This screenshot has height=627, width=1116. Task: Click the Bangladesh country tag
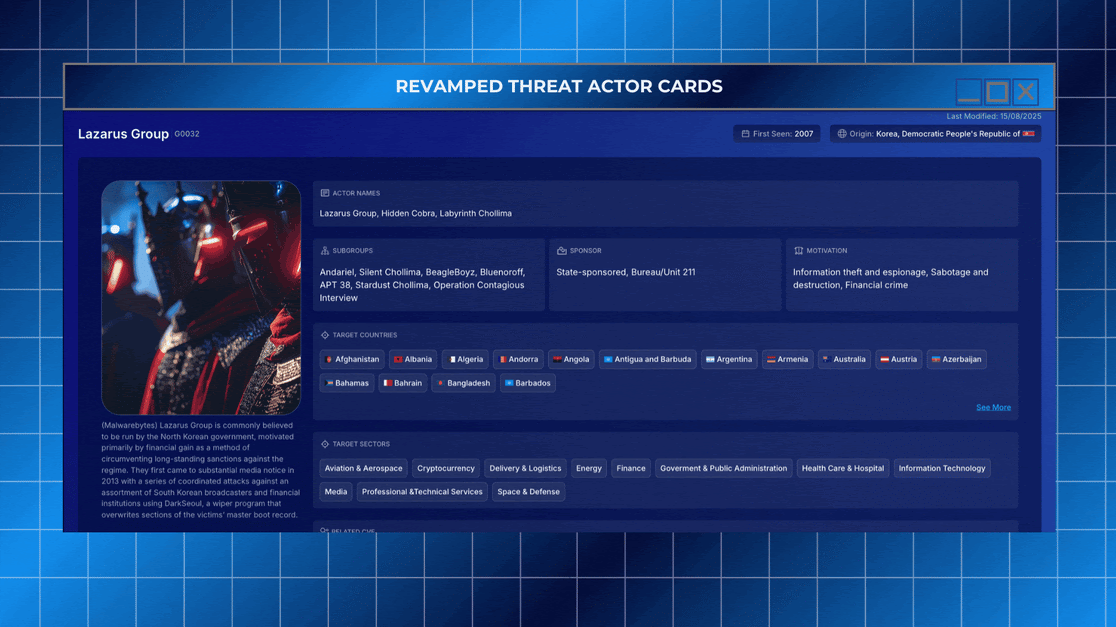(x=463, y=383)
